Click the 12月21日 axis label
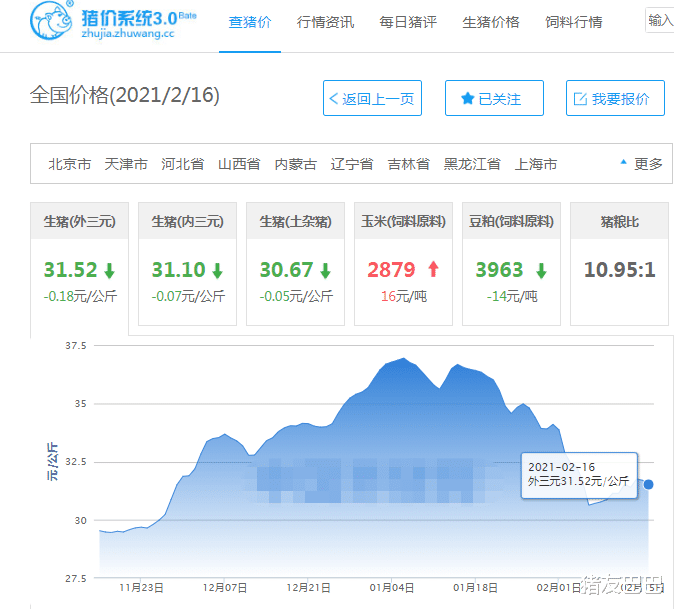The image size is (674, 609). point(308,588)
